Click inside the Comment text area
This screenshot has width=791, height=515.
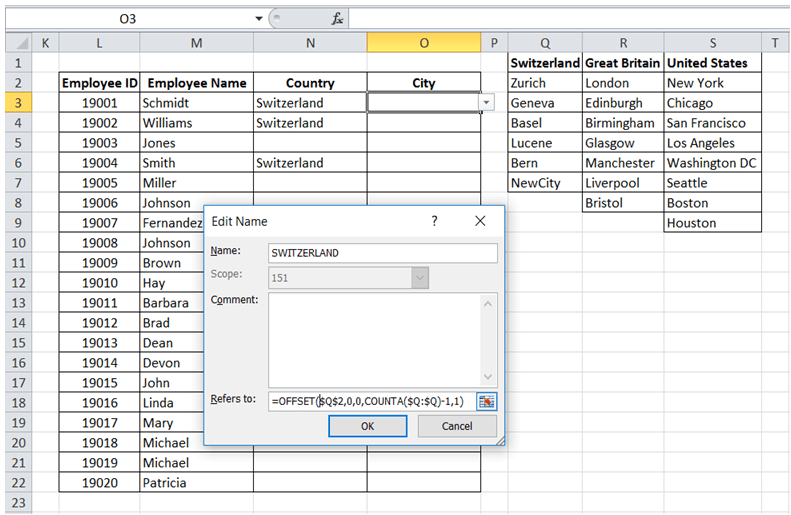coord(376,340)
